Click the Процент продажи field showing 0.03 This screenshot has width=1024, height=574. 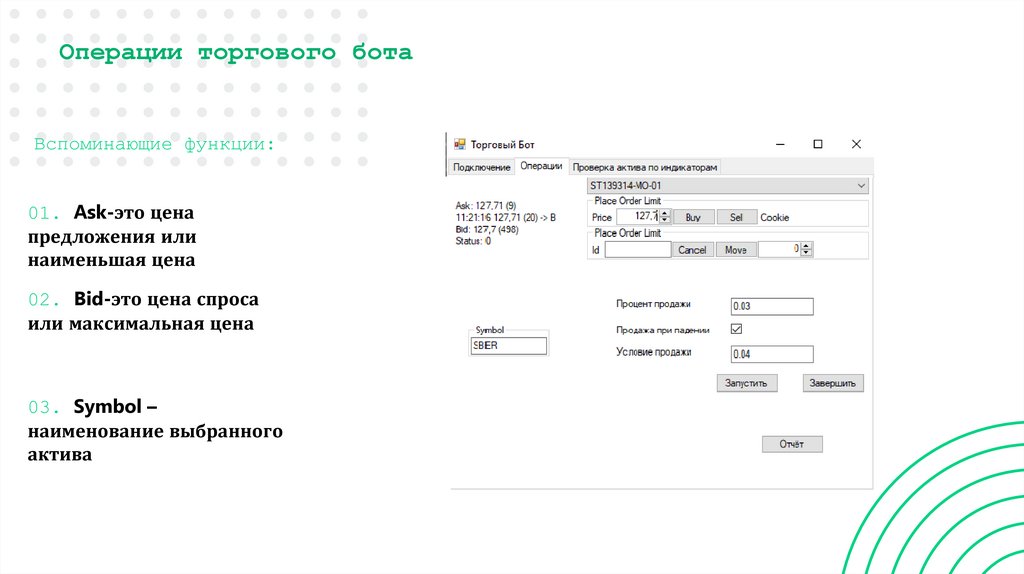pyautogui.click(x=772, y=306)
